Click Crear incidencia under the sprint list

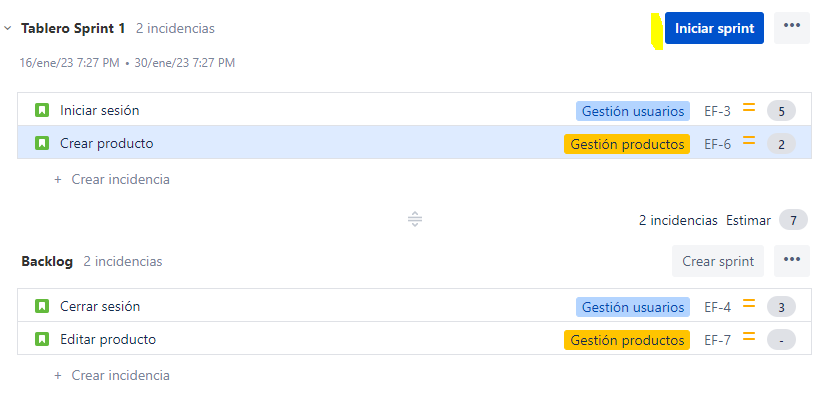pyautogui.click(x=112, y=179)
